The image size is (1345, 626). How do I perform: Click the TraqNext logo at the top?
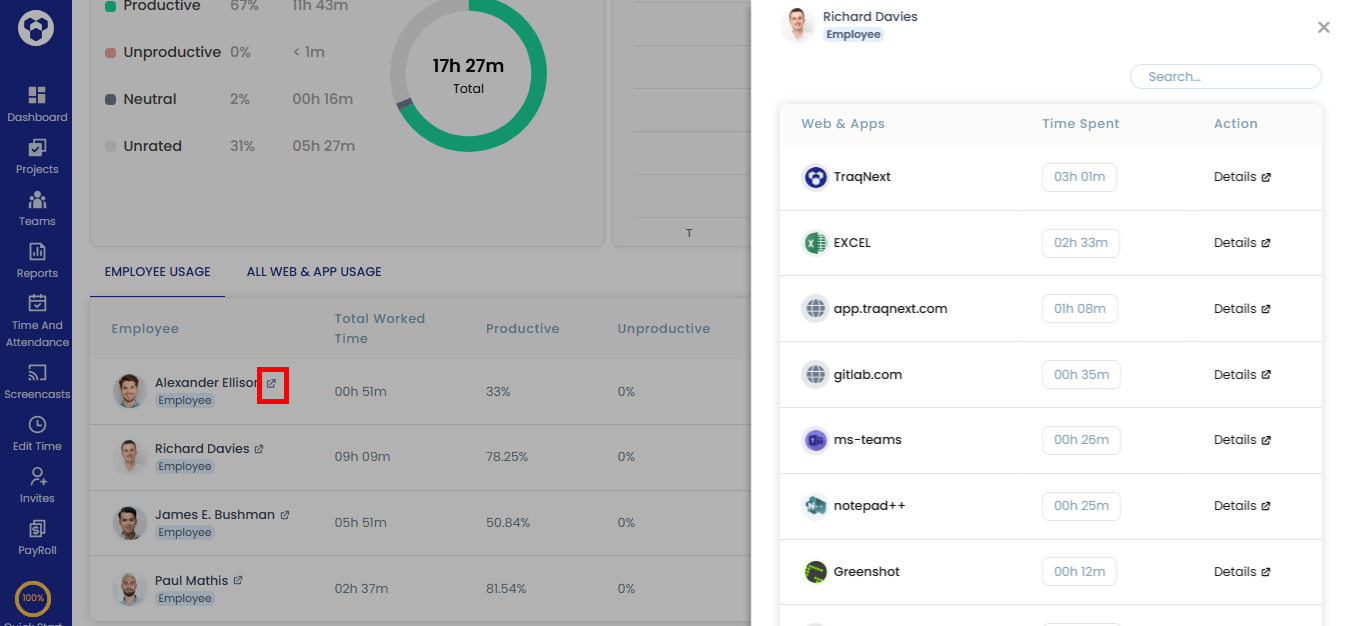pyautogui.click(x=36, y=28)
